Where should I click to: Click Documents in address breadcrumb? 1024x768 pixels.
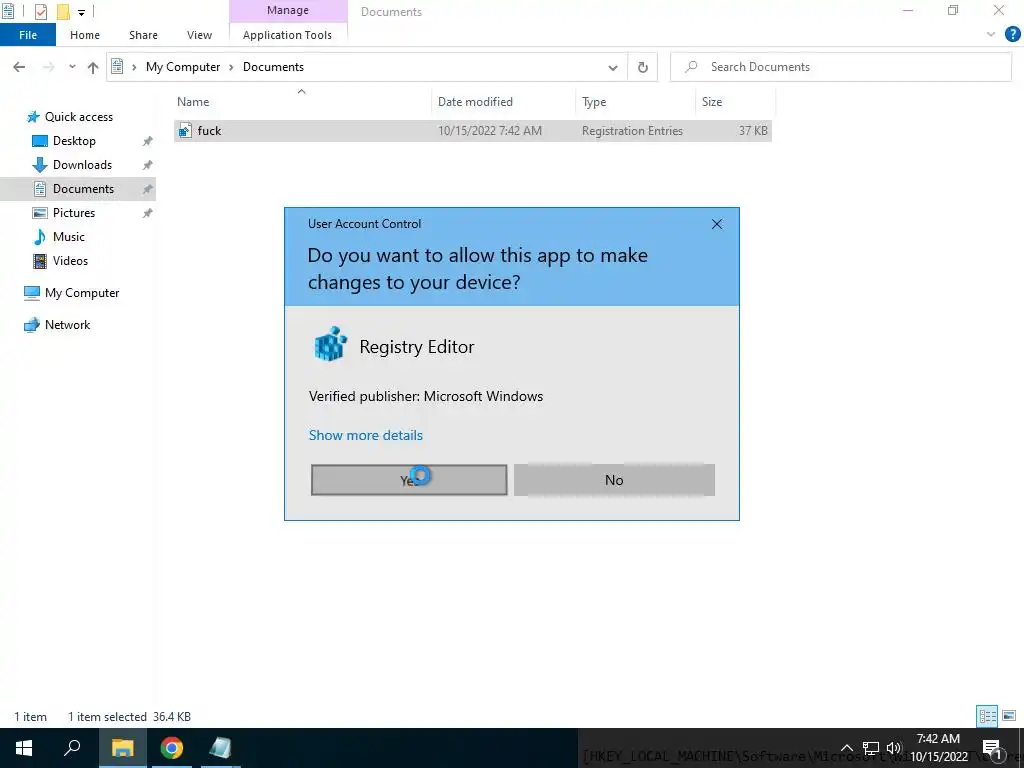(x=273, y=67)
